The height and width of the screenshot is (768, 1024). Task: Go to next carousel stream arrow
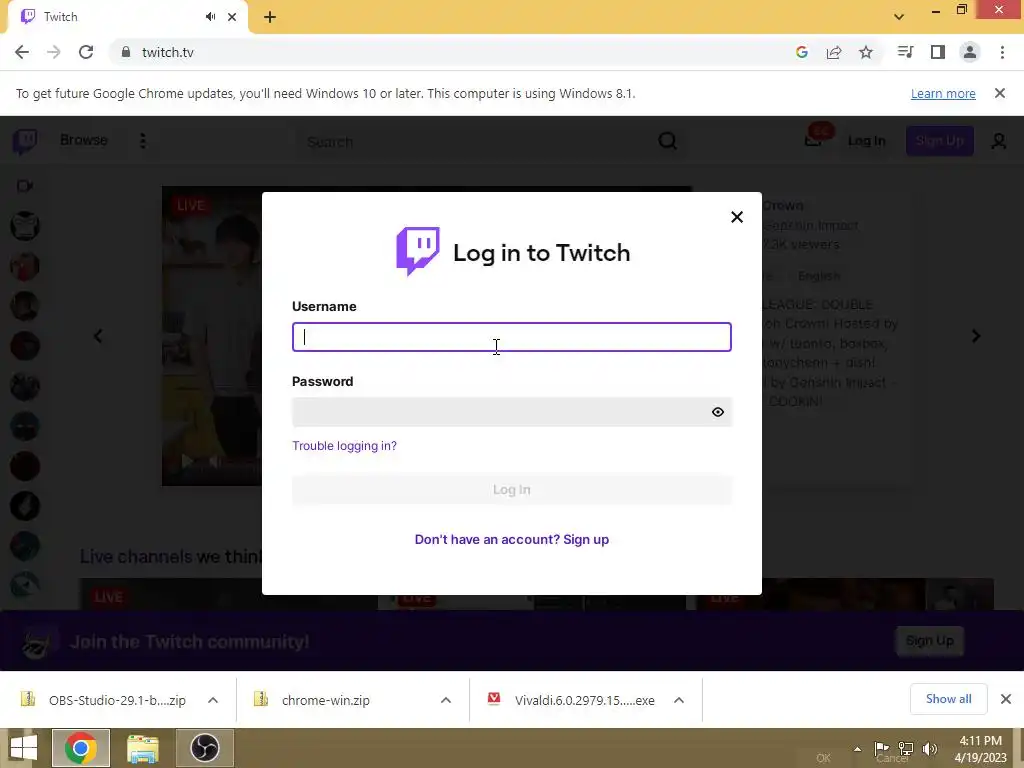(976, 336)
